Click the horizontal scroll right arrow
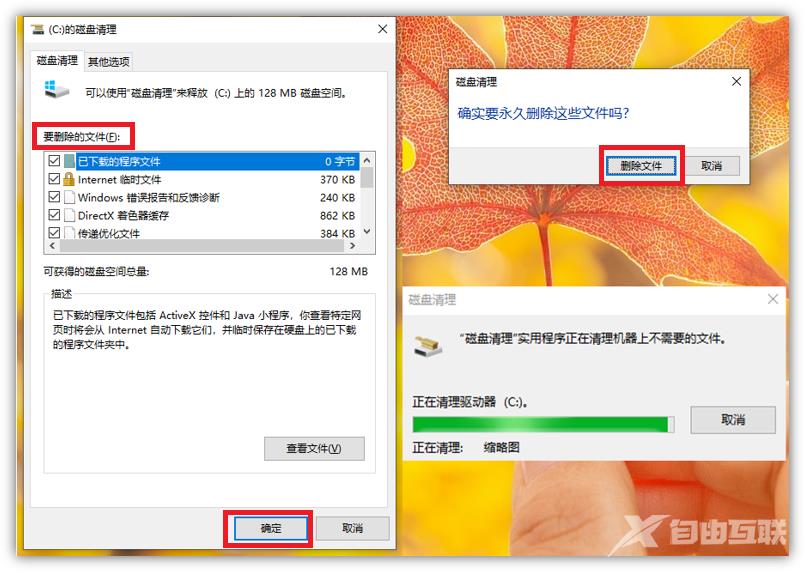Viewport: 805px width, 572px height. [x=352, y=246]
